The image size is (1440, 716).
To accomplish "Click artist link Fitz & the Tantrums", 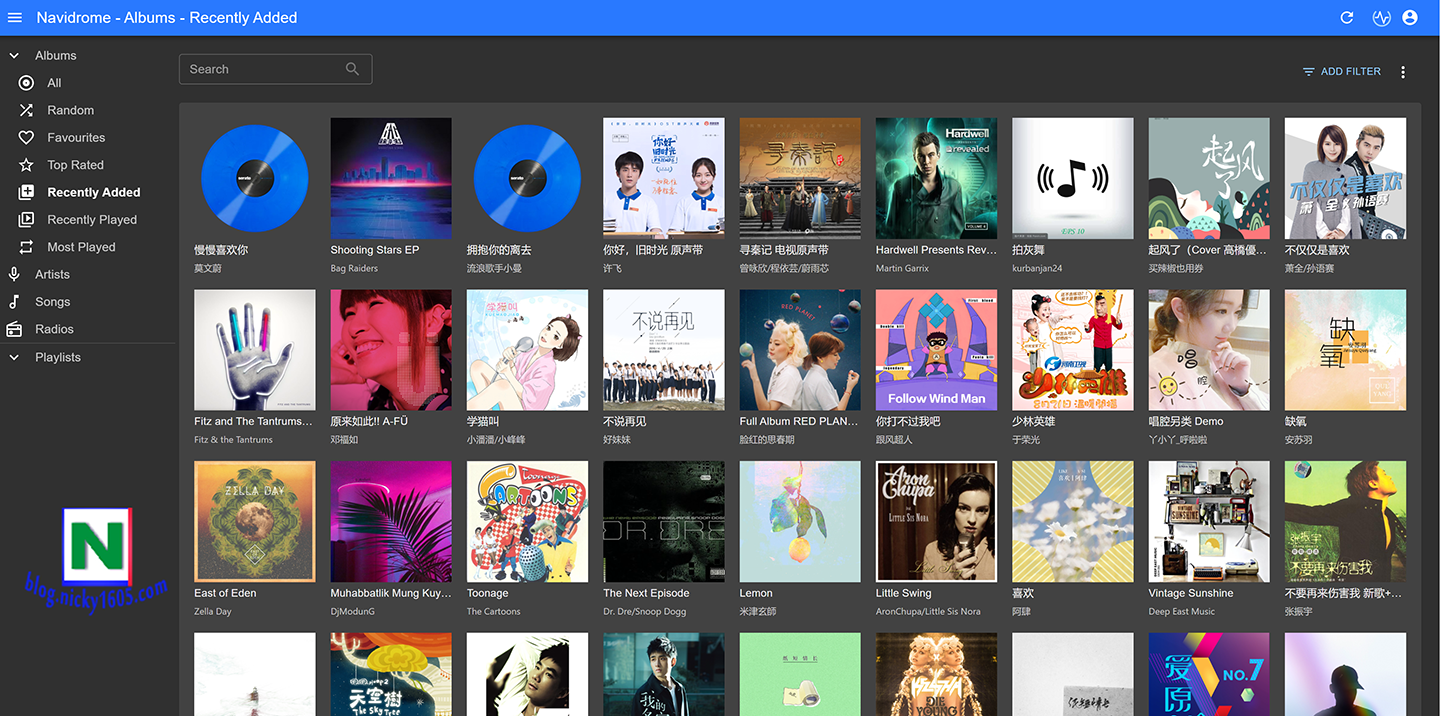I will click(233, 440).
